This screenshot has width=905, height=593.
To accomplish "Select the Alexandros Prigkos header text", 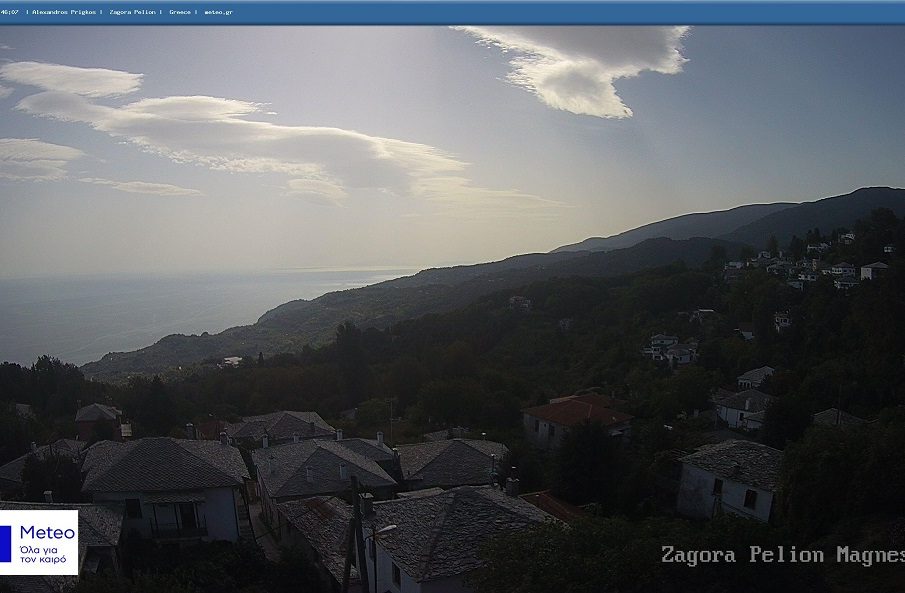I will [x=66, y=12].
